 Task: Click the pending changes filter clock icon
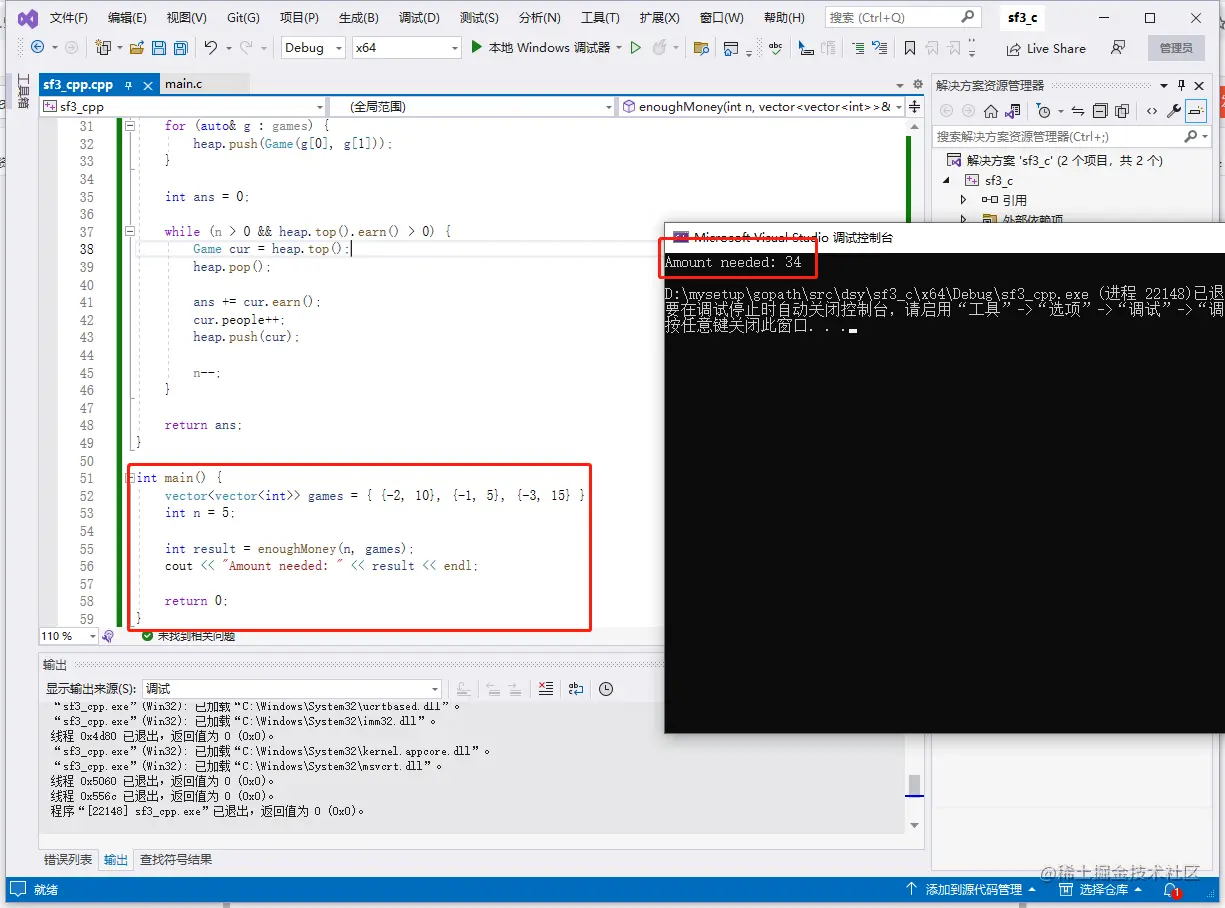click(1044, 111)
